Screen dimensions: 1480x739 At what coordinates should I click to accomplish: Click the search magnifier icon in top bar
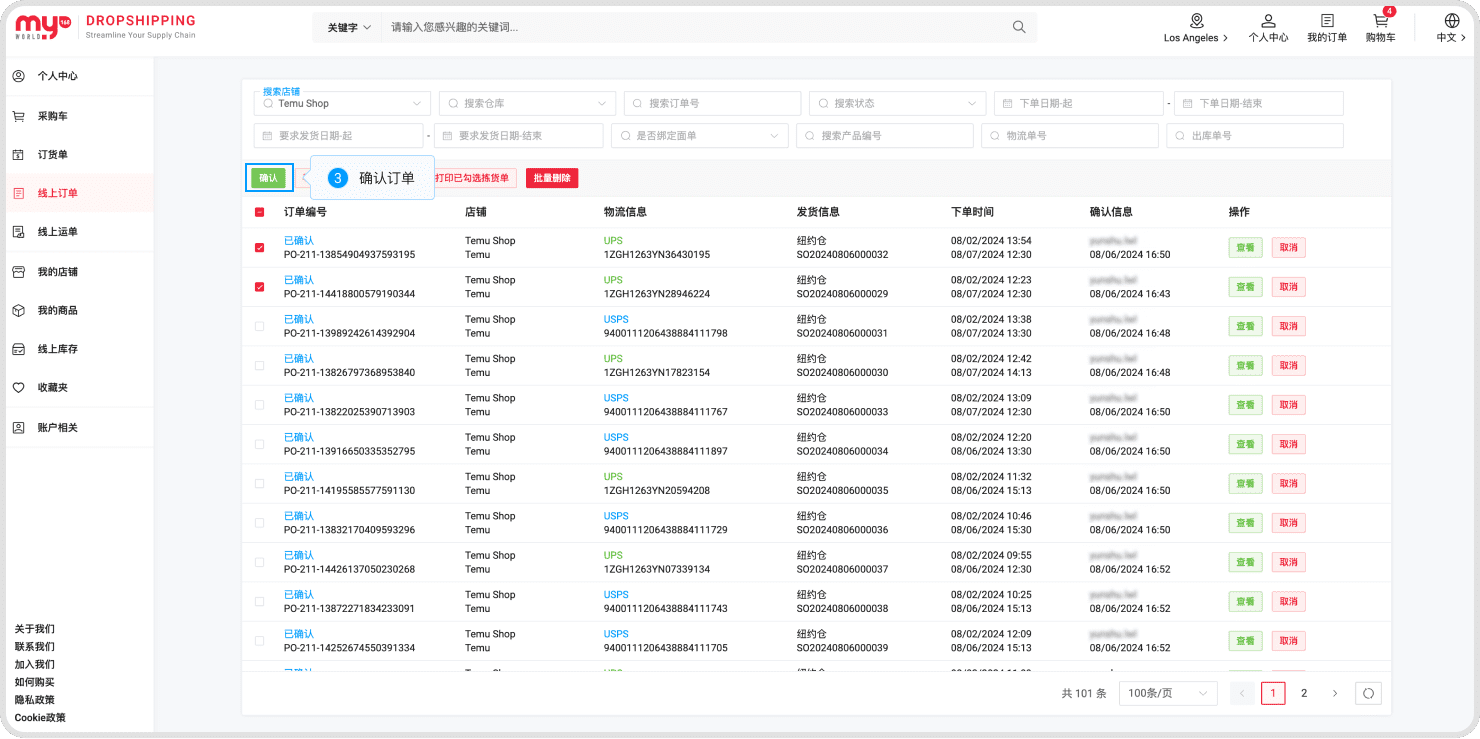[x=1019, y=27]
